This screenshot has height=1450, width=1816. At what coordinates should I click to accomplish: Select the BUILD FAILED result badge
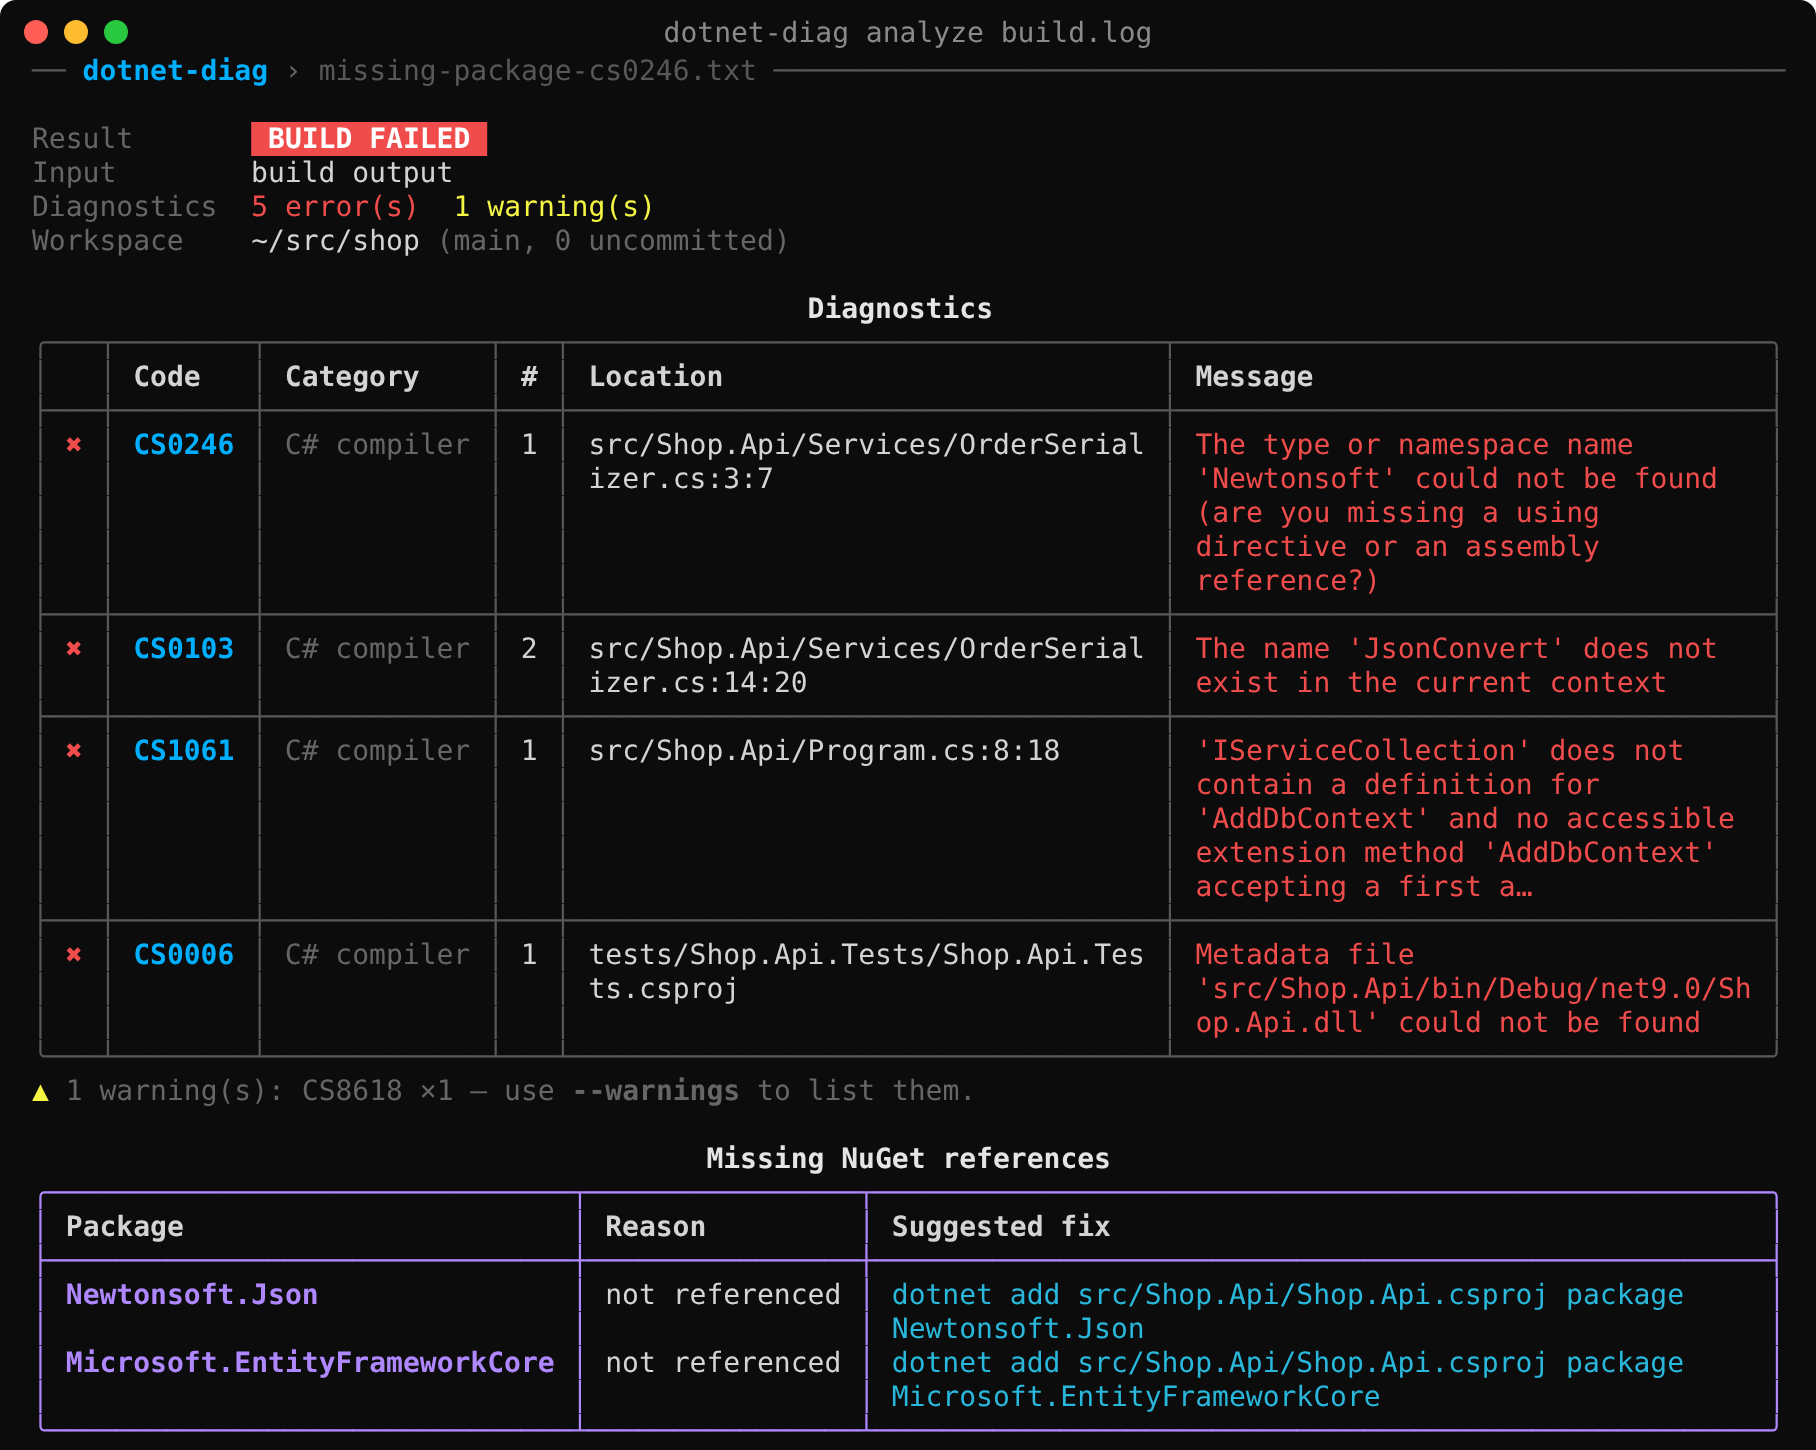(369, 139)
